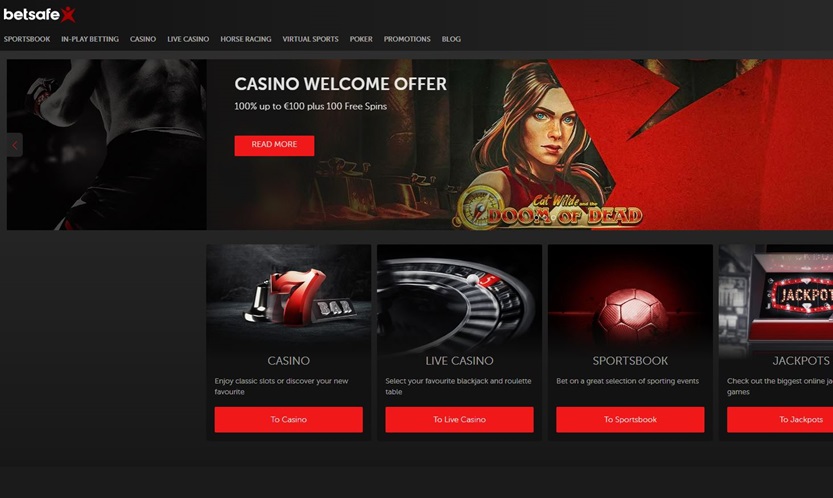The image size is (833, 498).
Task: Go to Horse Racing section
Action: (x=245, y=39)
